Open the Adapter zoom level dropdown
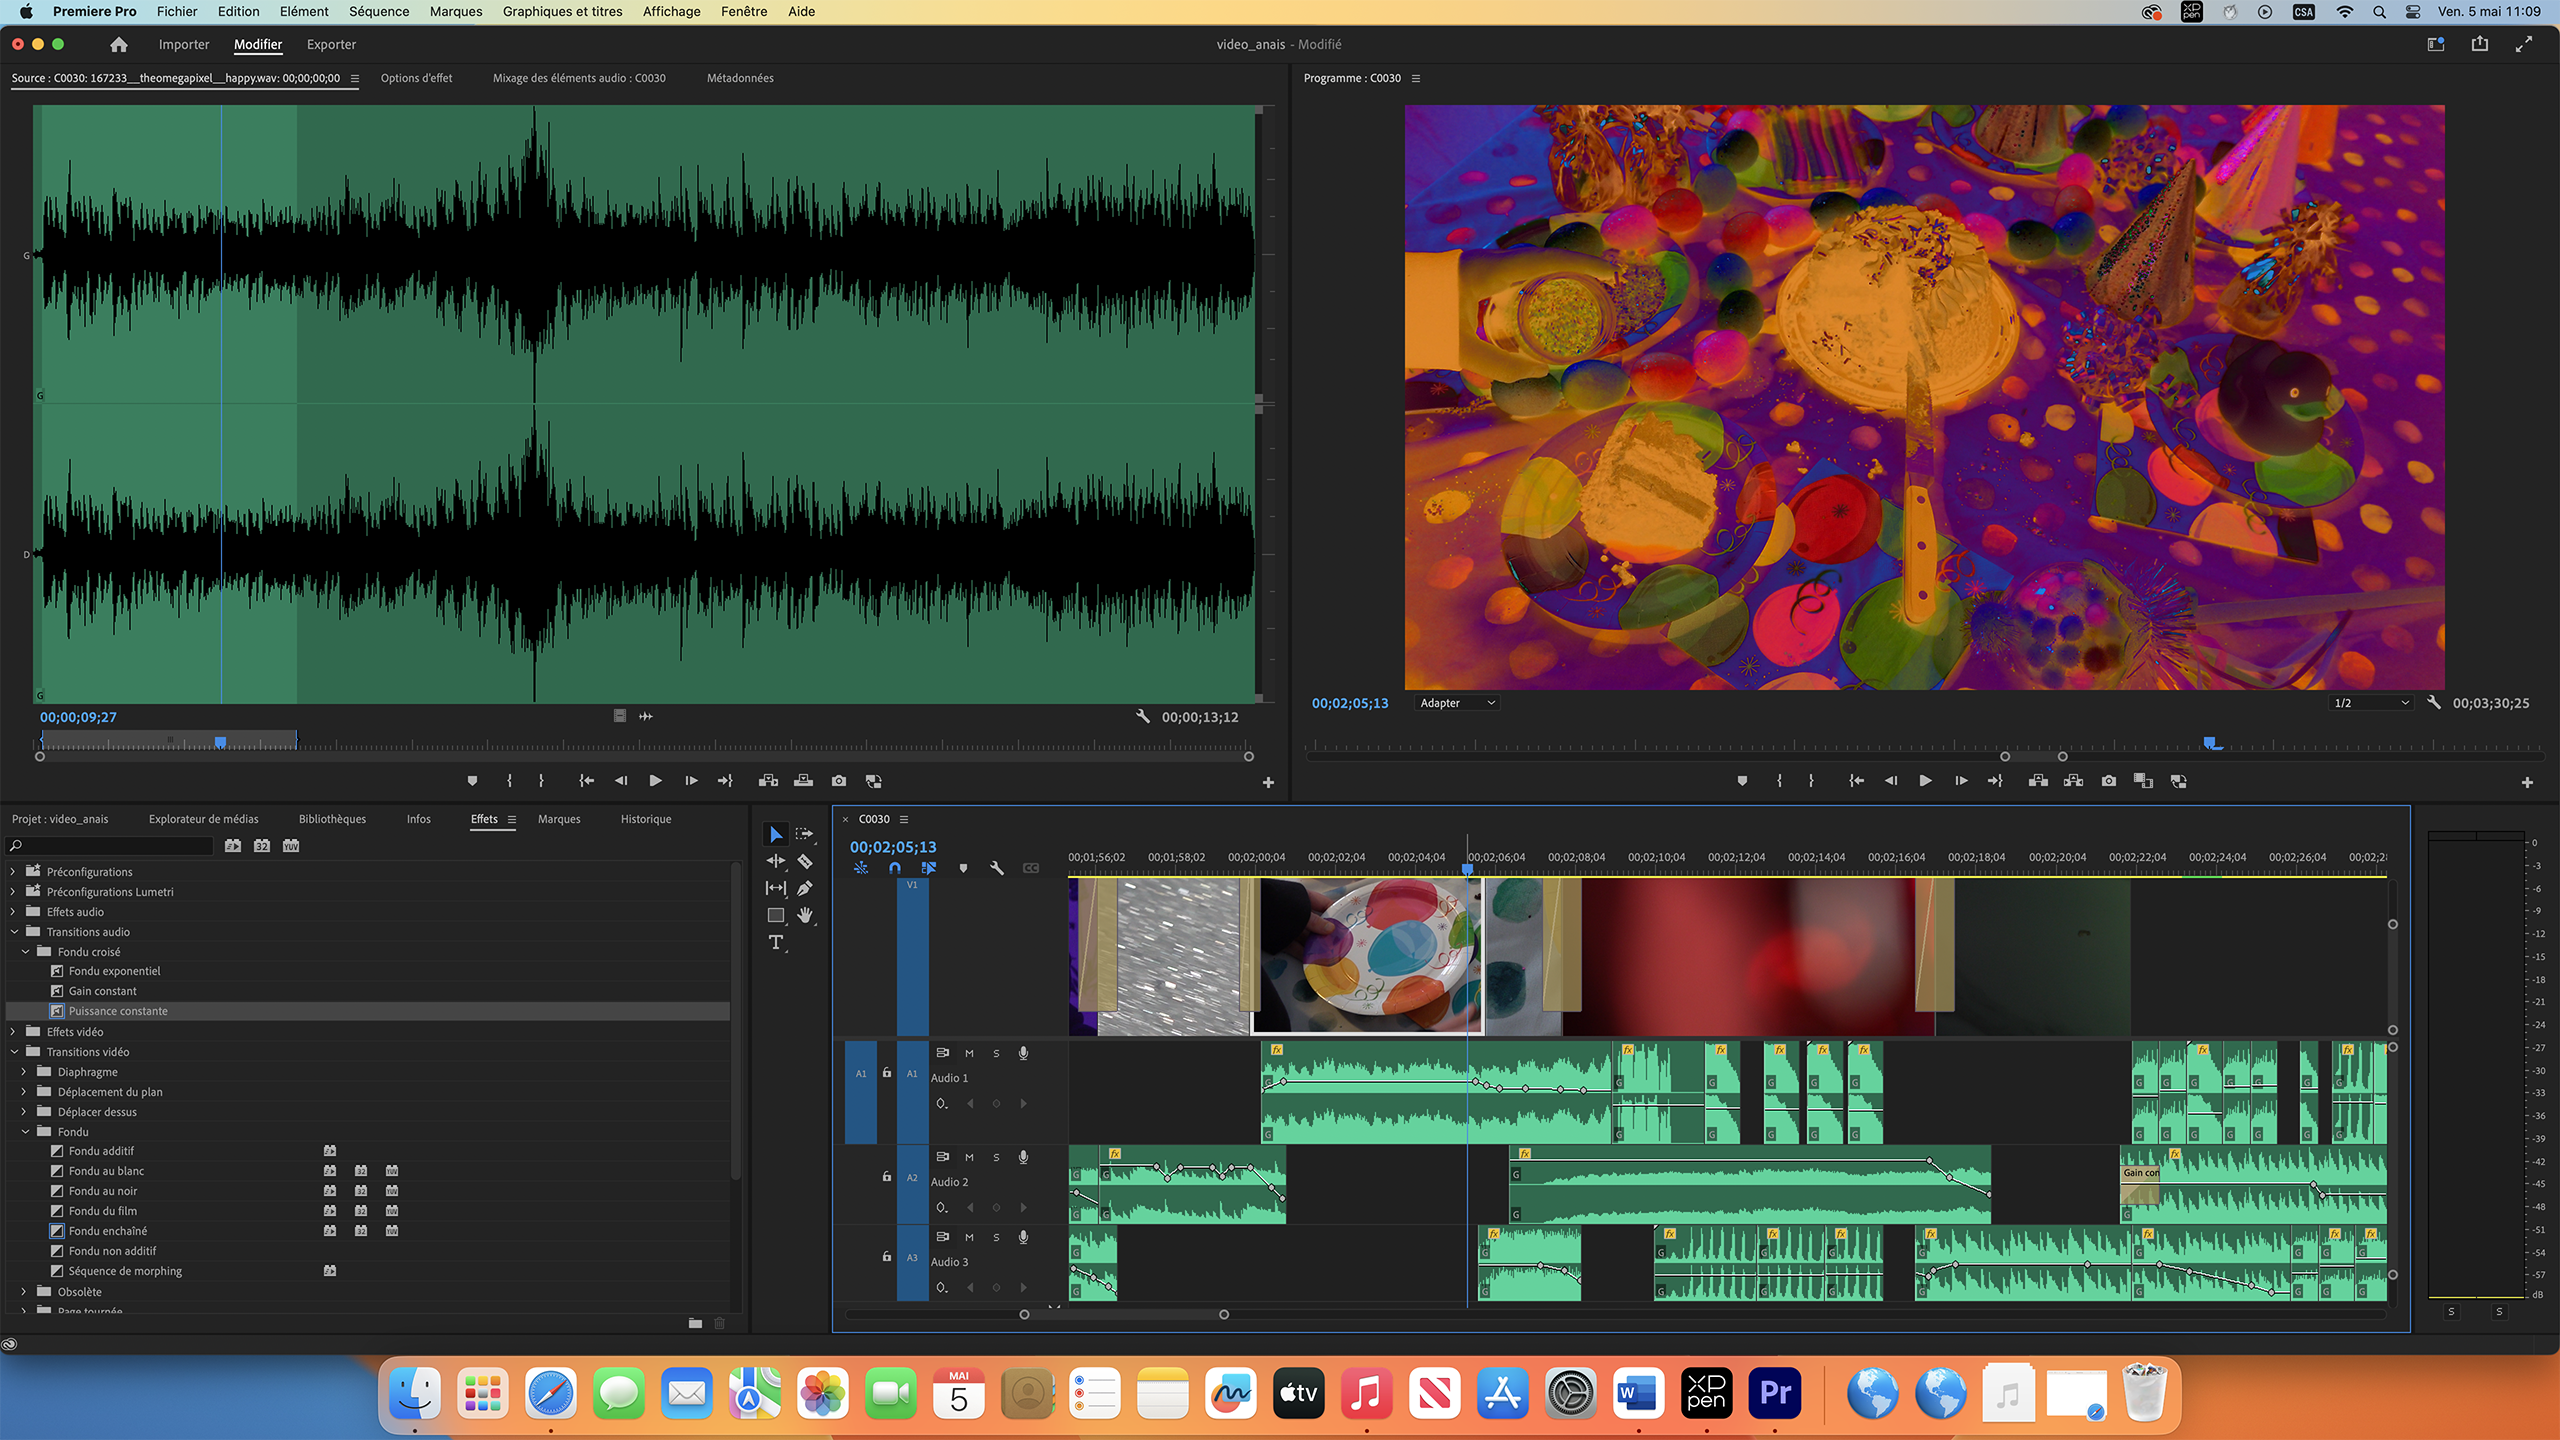 point(1457,703)
